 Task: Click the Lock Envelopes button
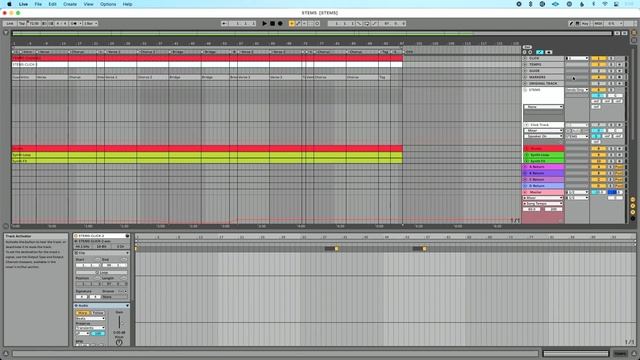click(x=549, y=52)
